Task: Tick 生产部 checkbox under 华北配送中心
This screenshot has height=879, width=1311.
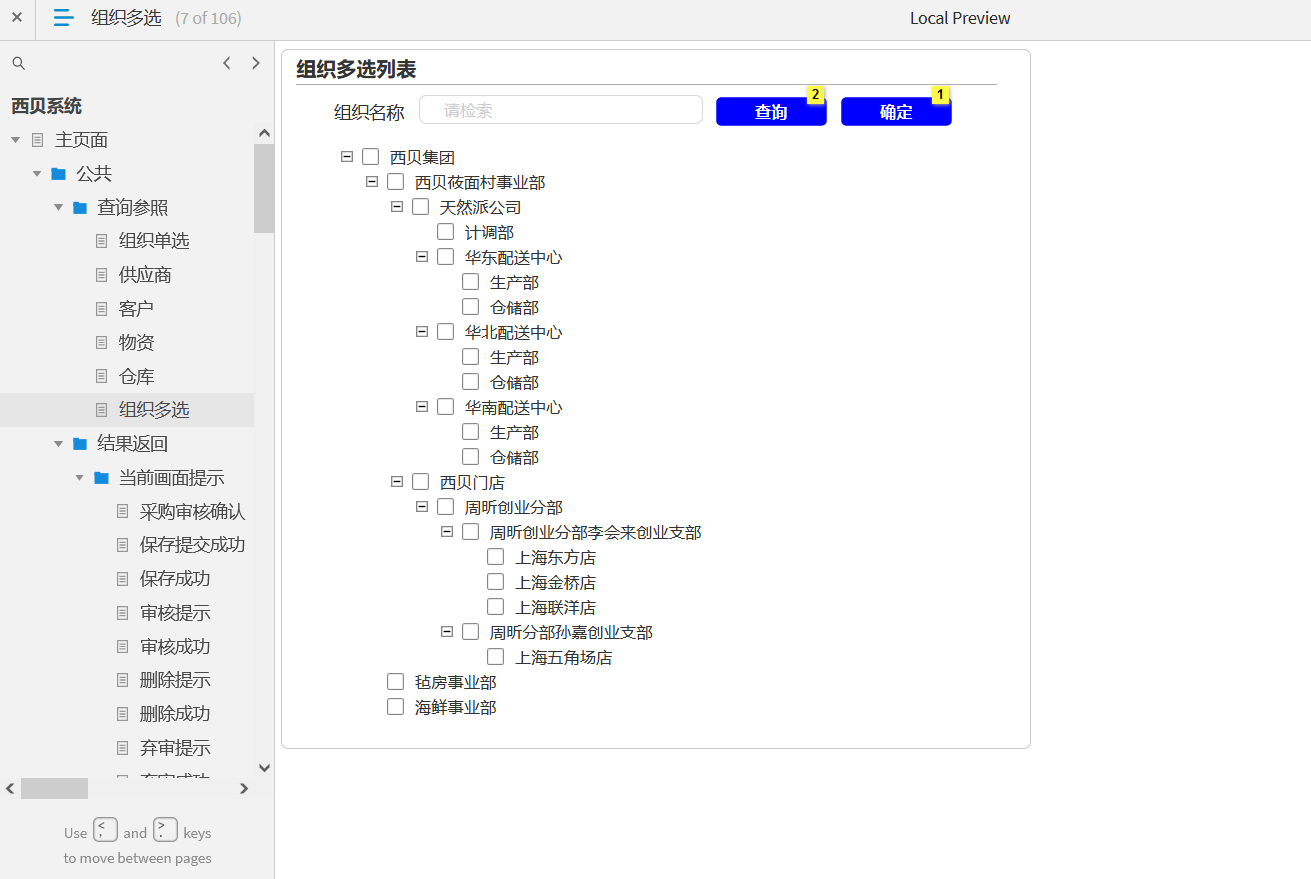Action: 471,357
